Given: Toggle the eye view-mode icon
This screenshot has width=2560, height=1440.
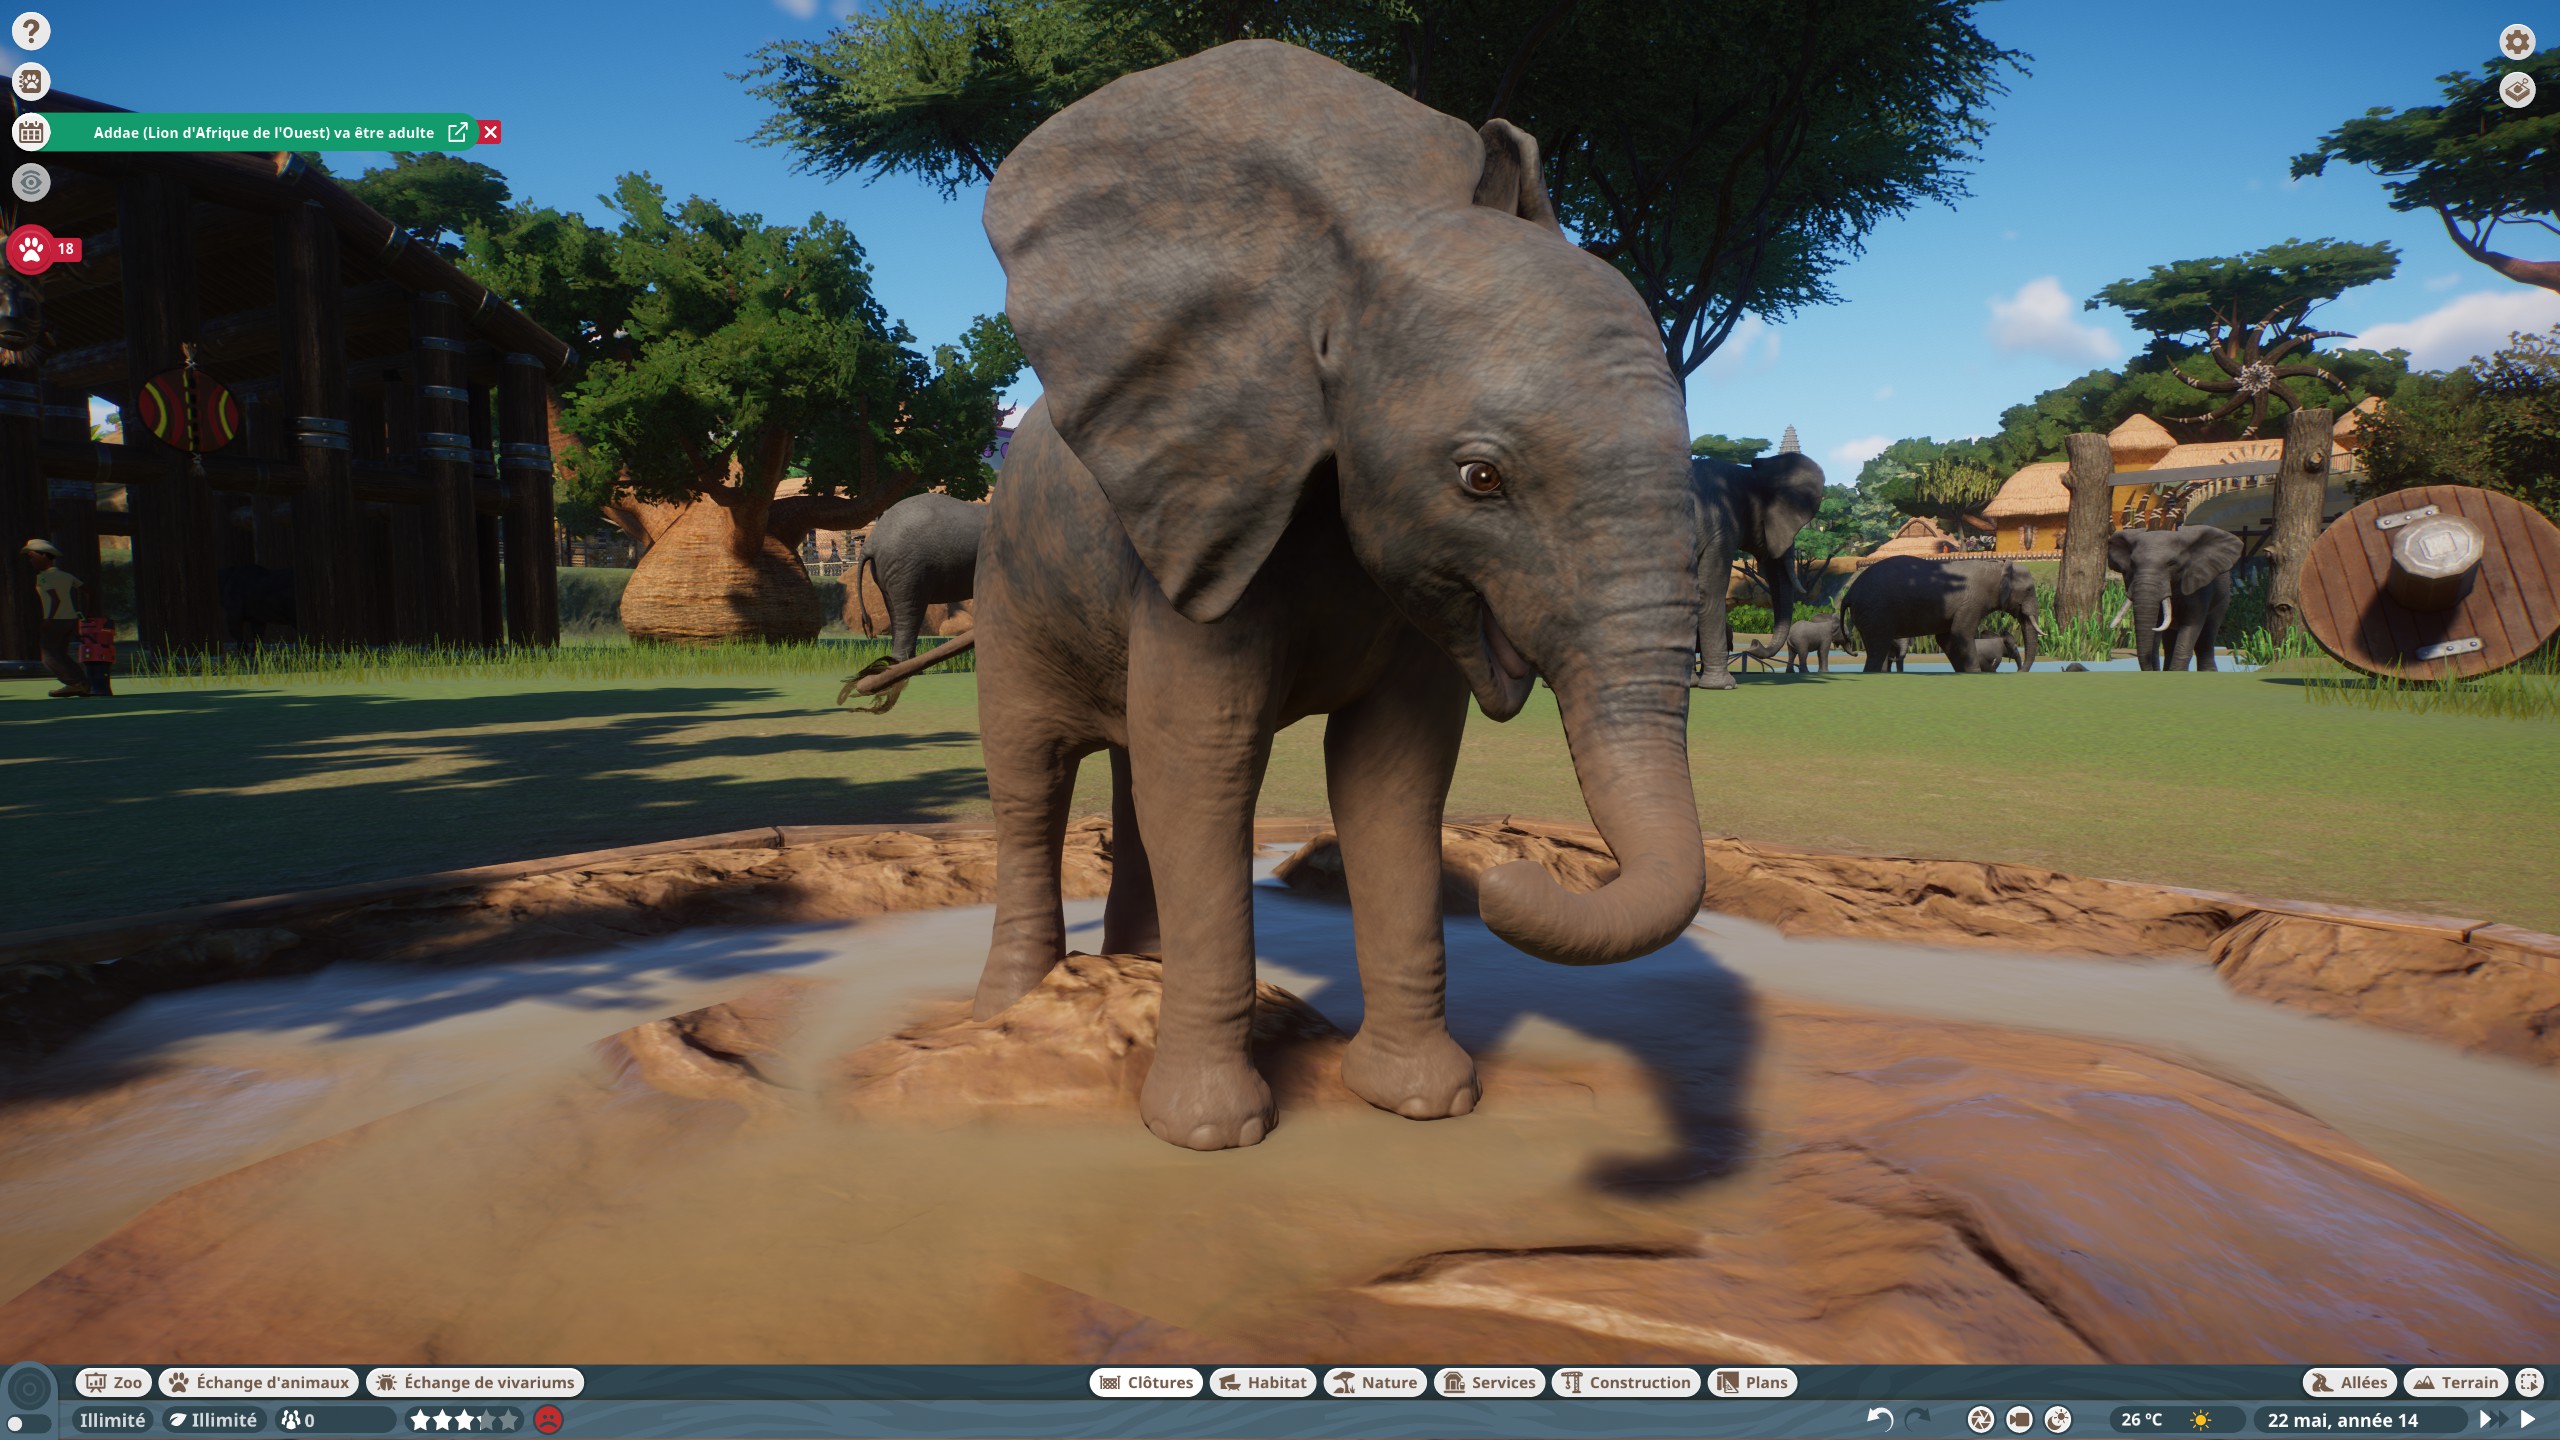Looking at the screenshot, I should (x=31, y=182).
